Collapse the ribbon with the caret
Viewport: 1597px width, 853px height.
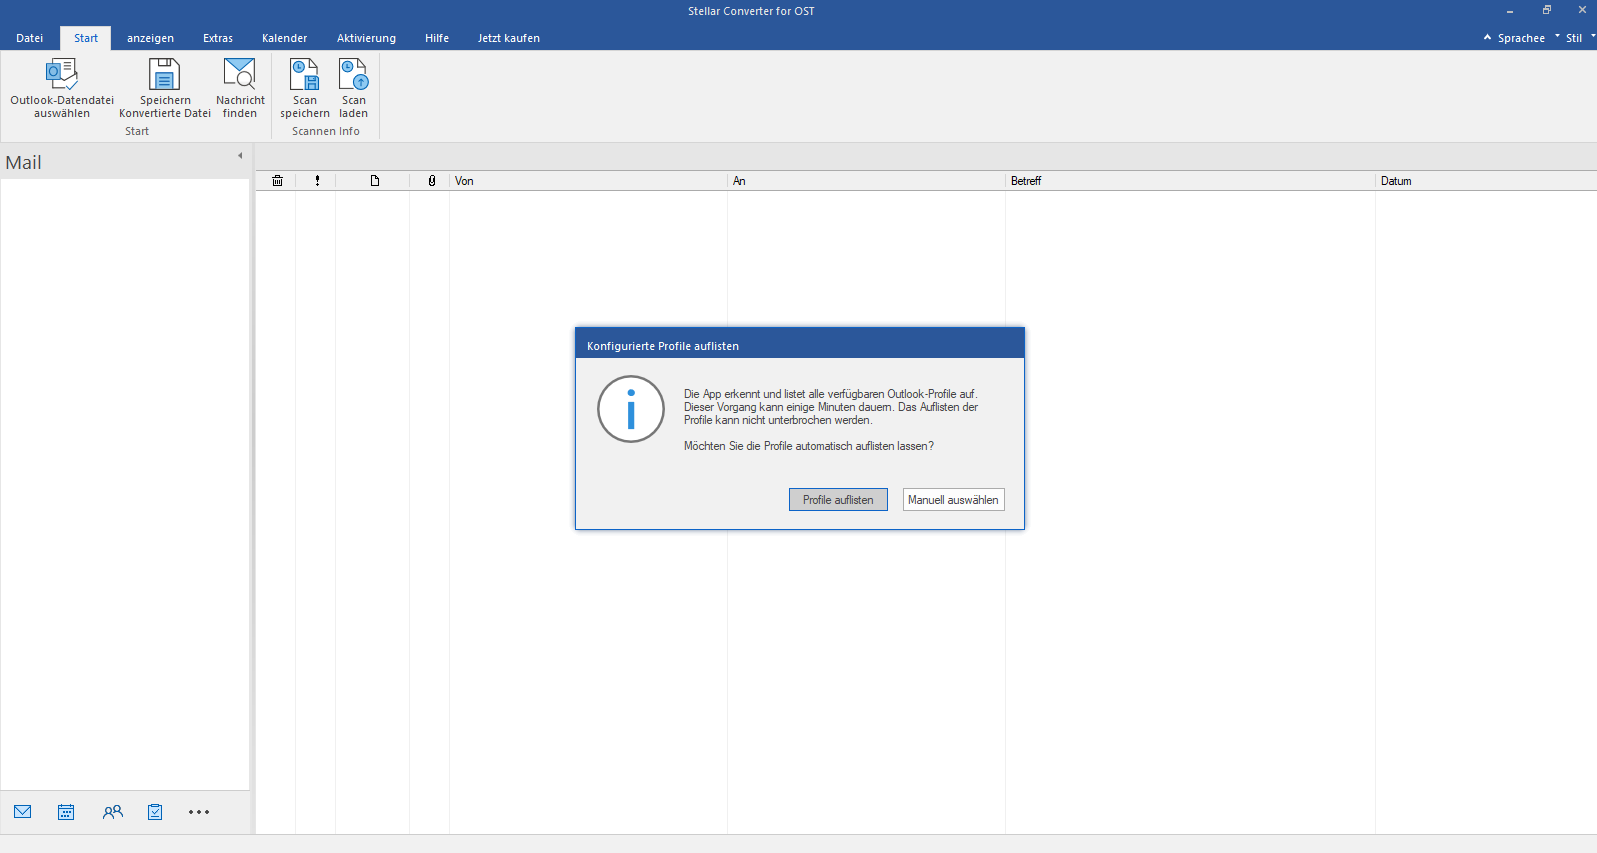click(x=1487, y=37)
